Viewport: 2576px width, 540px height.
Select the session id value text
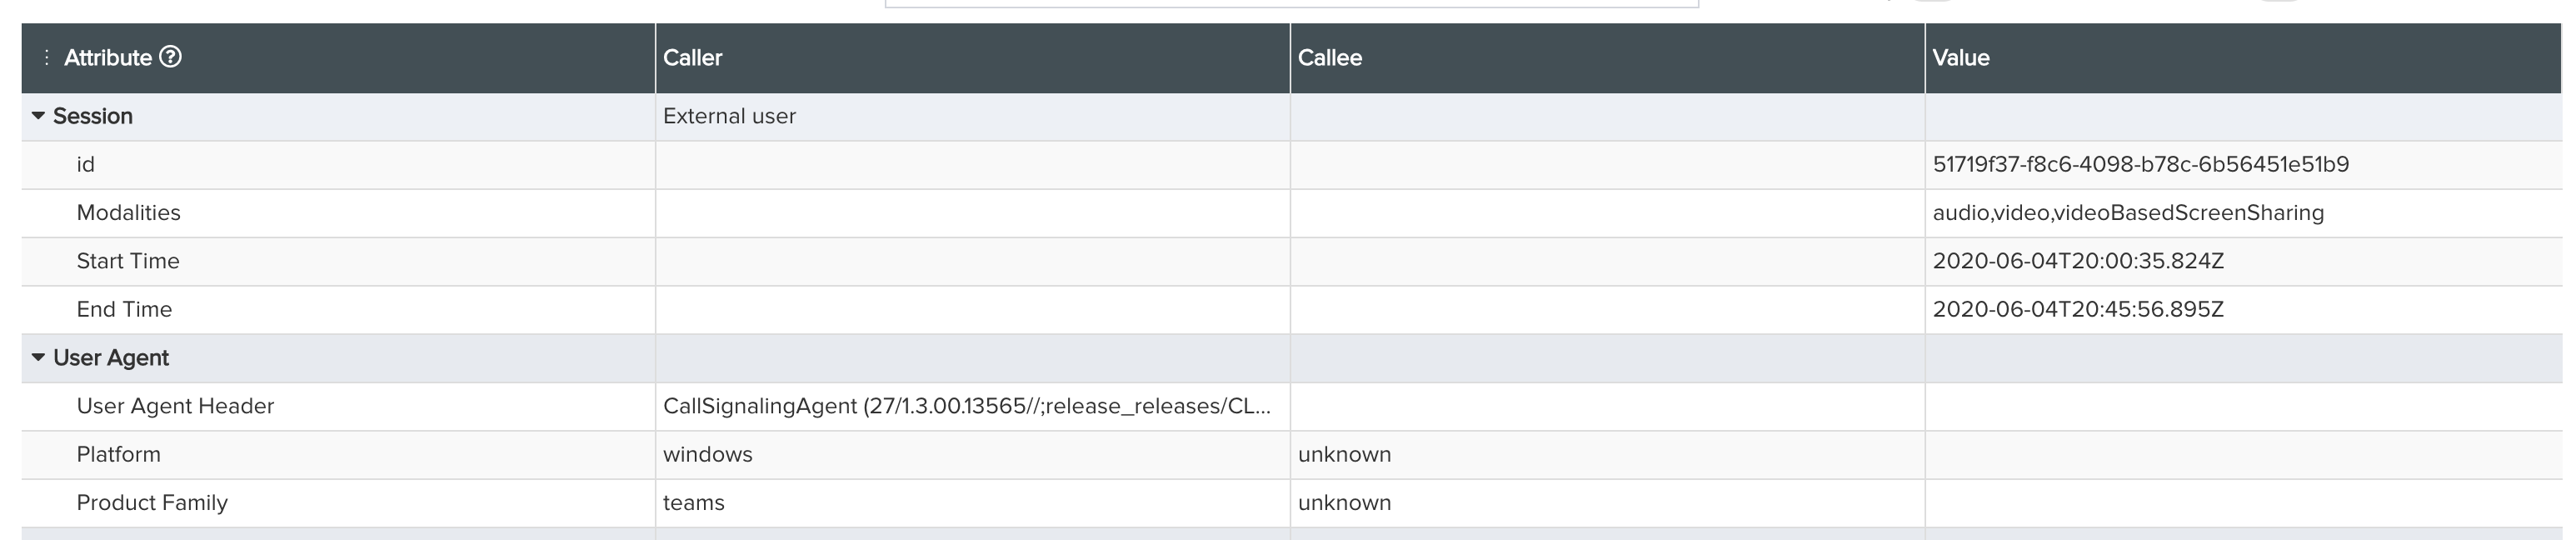coord(2140,164)
